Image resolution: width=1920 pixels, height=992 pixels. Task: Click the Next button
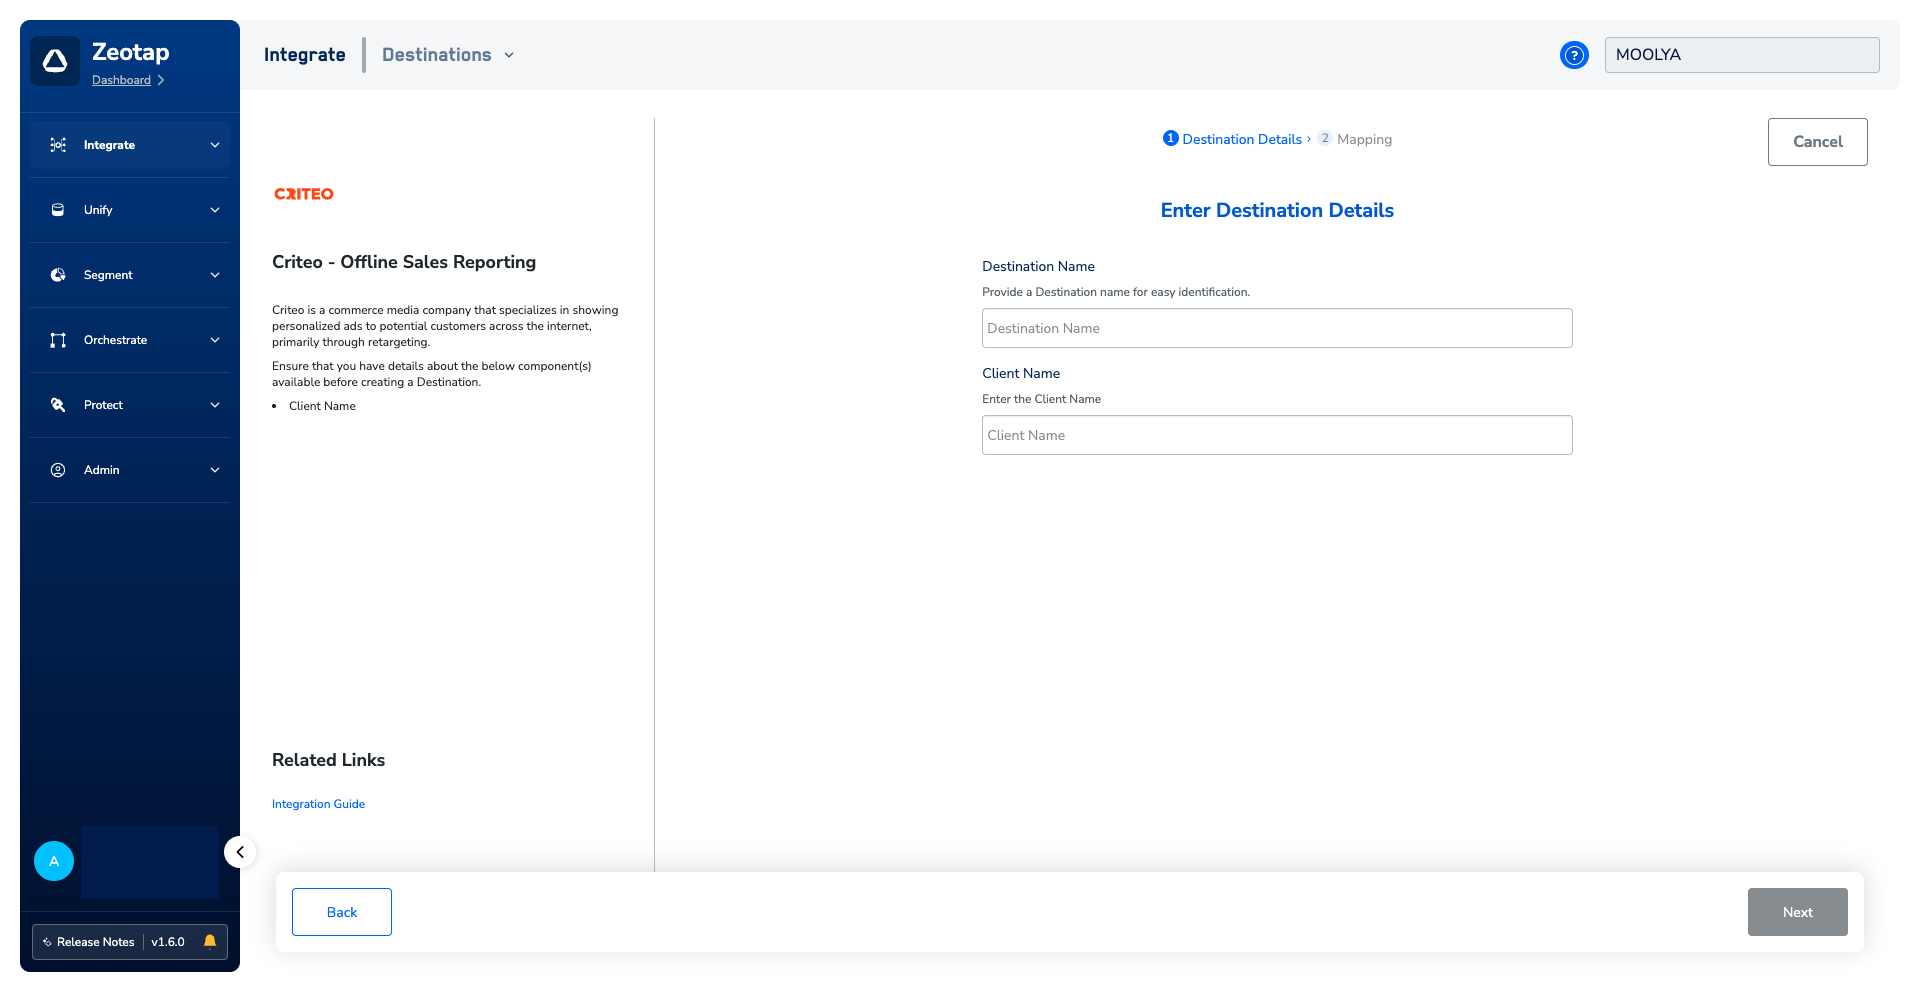1797,912
